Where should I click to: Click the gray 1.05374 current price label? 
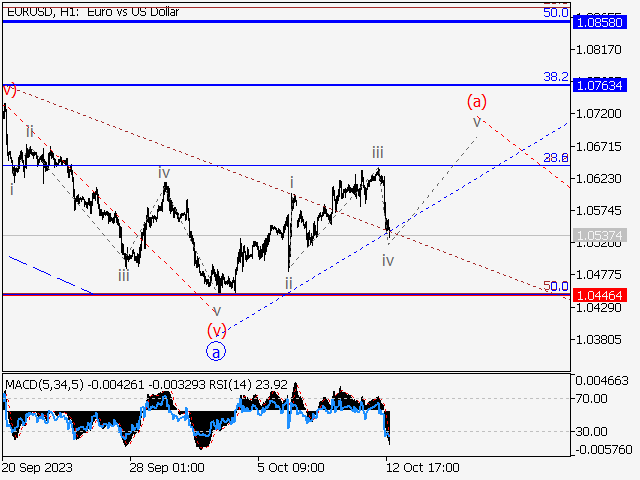[599, 235]
